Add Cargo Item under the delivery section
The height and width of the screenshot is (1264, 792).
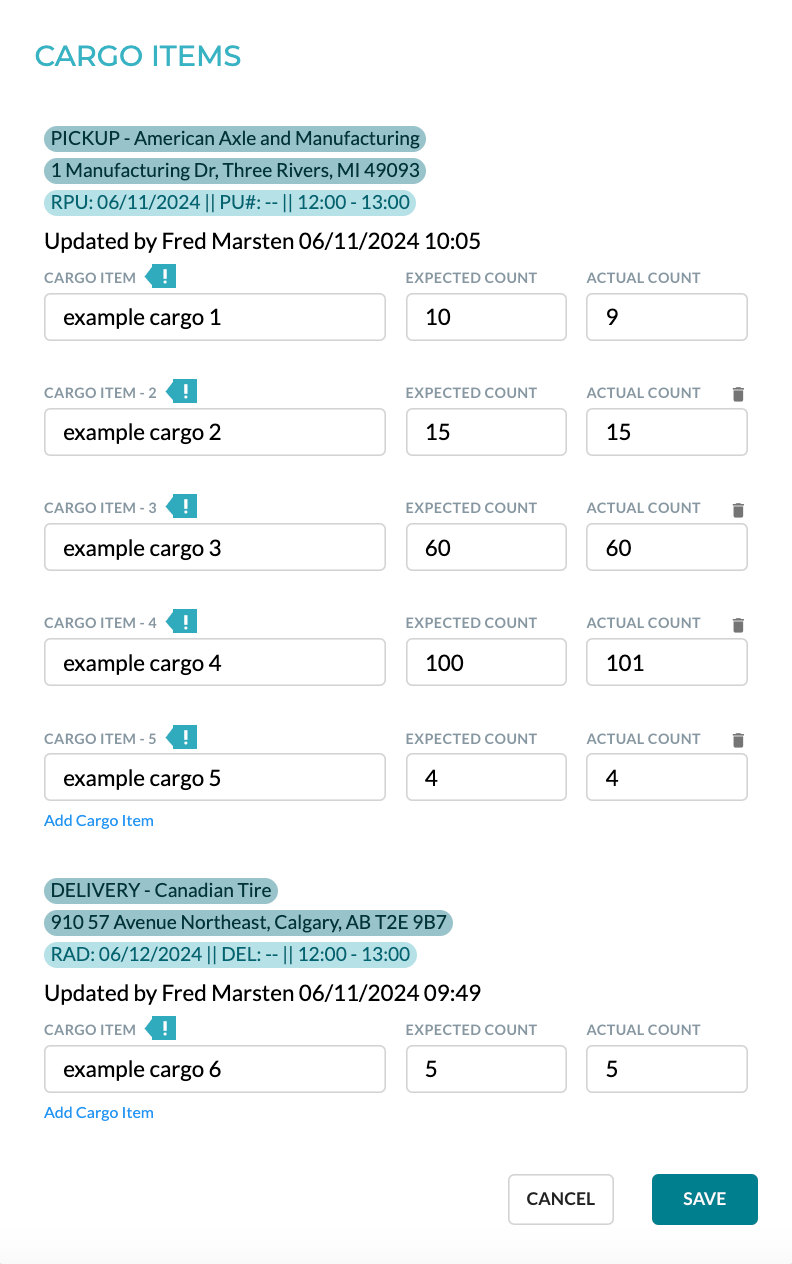click(x=99, y=1112)
